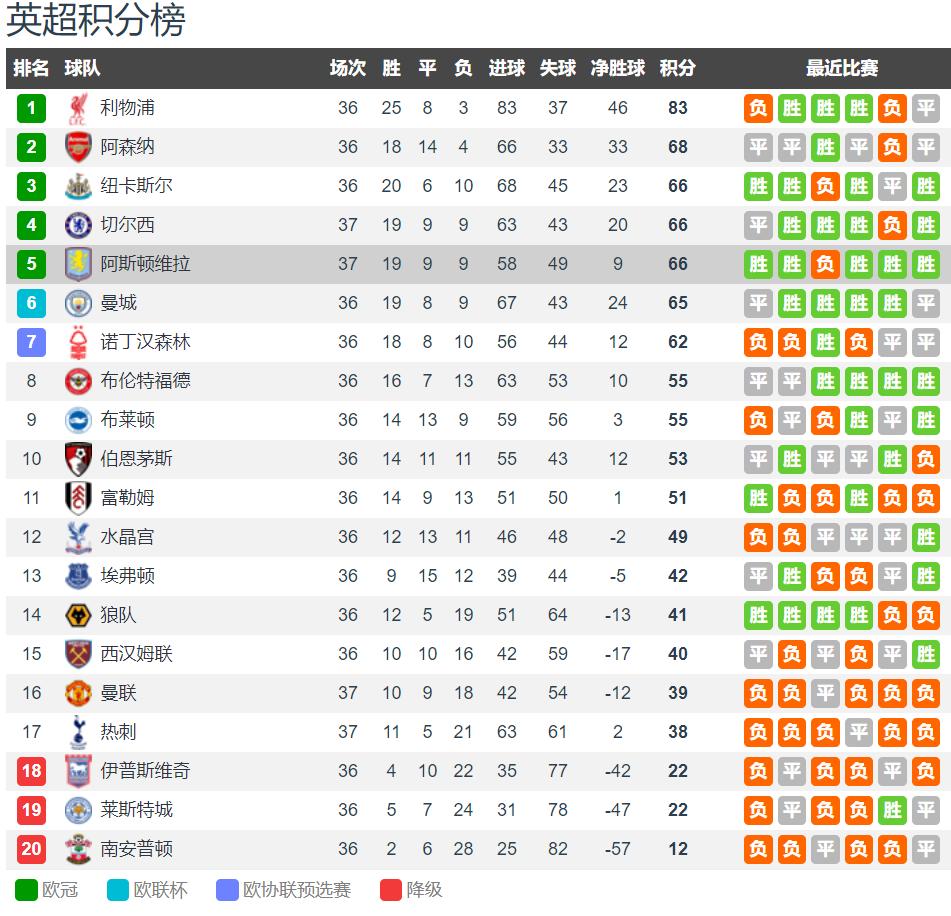
Task: Click the Aston Villa crest icon
Action: (78, 264)
